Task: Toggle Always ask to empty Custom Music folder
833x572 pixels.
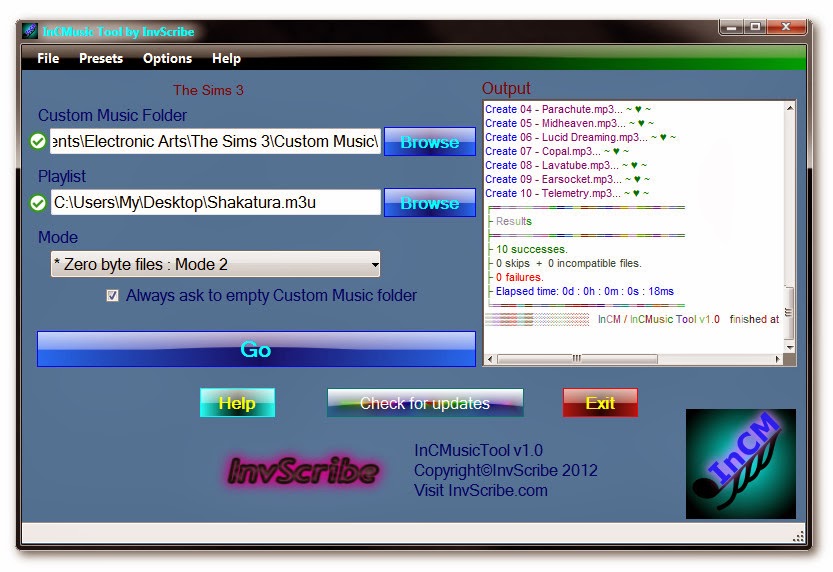Action: point(113,295)
